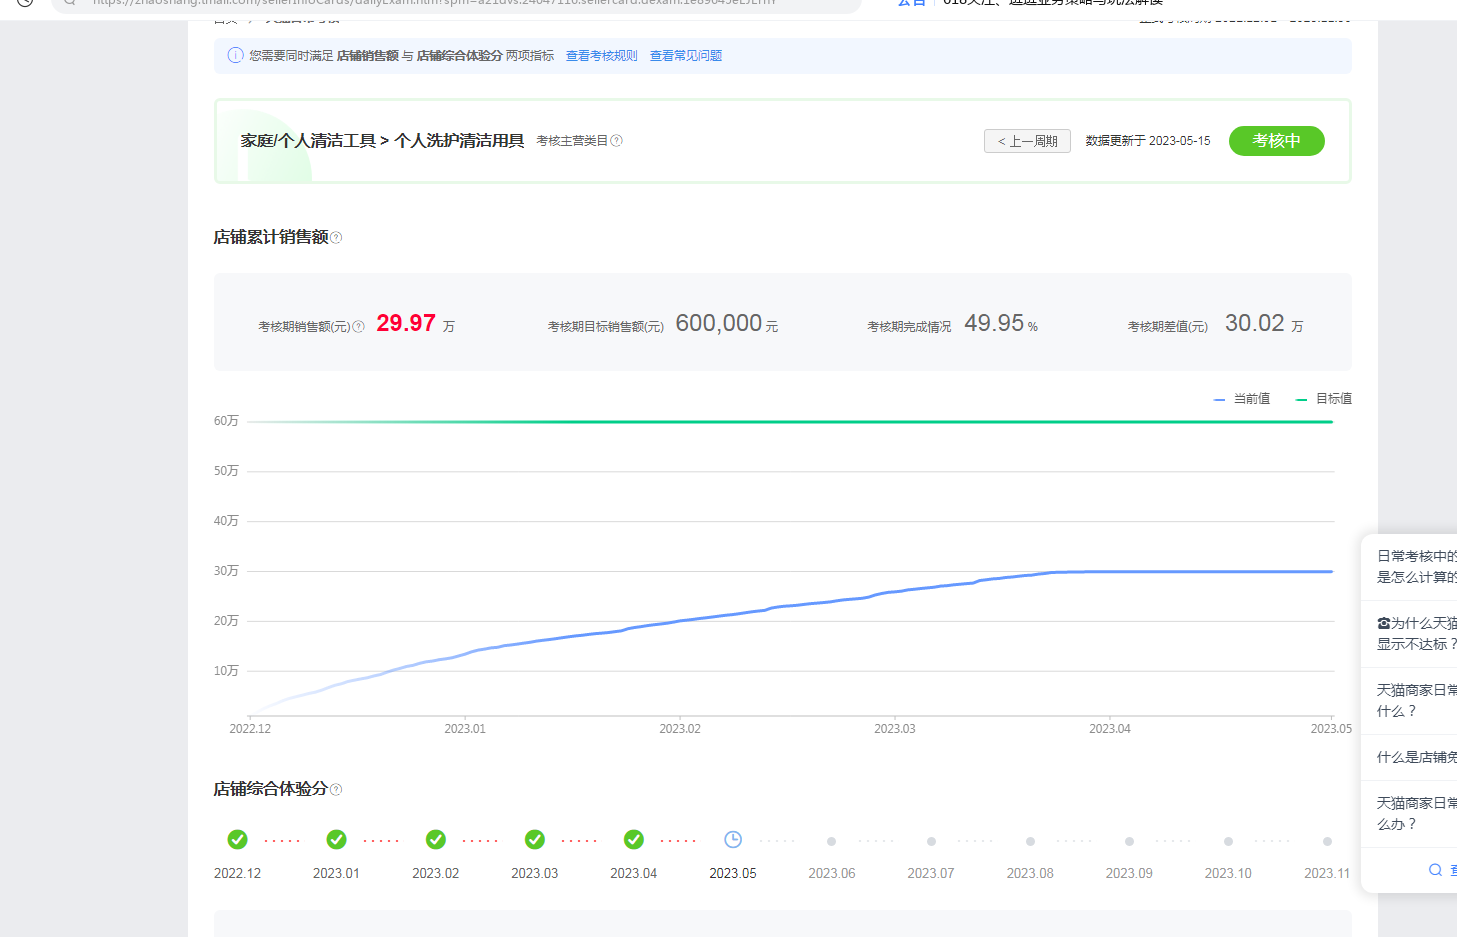Open the help tooltip beside 考核主营类目
Viewport: 1457px width, 937px height.
point(616,141)
